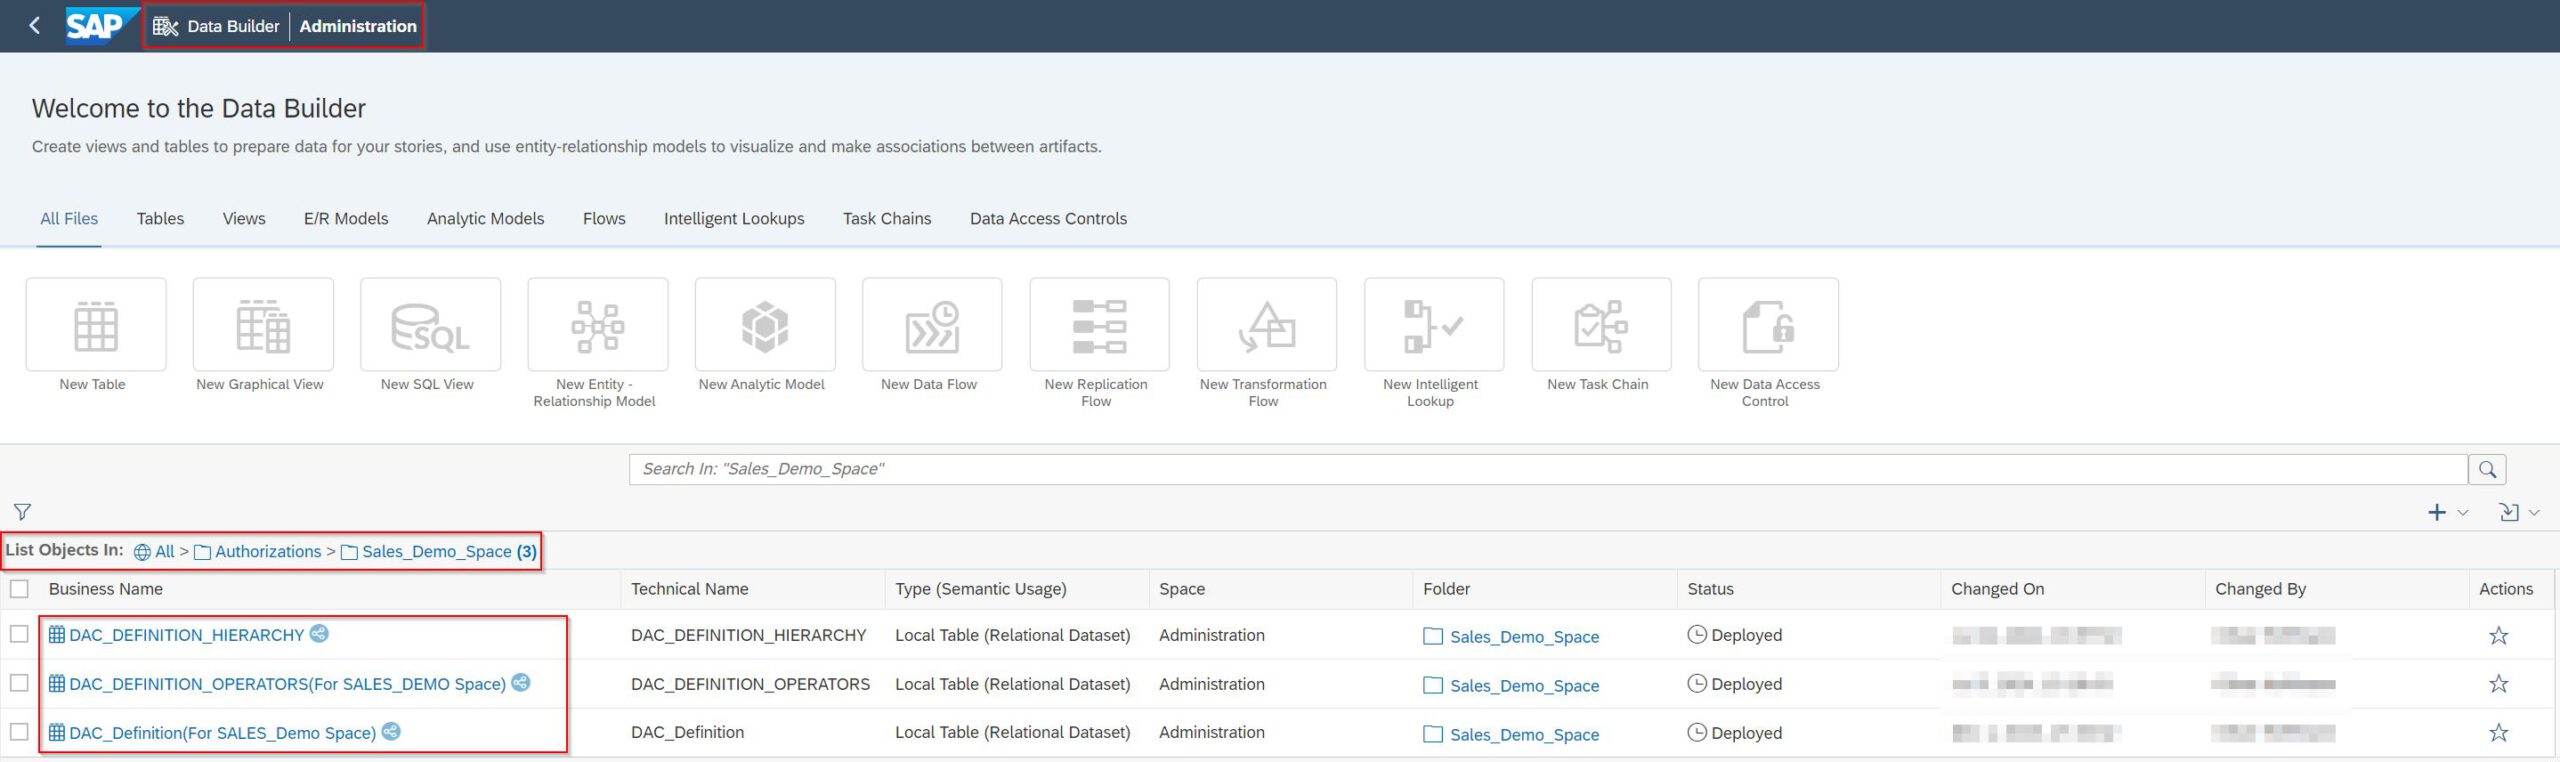Type in the Search In Sales_Demo_Space field
2560x762 pixels.
coord(1546,469)
